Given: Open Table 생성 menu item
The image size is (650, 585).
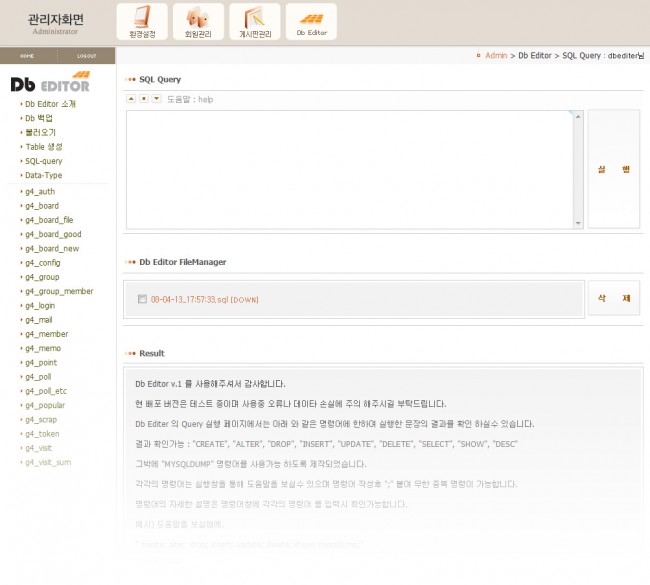Looking at the screenshot, I should (x=44, y=147).
